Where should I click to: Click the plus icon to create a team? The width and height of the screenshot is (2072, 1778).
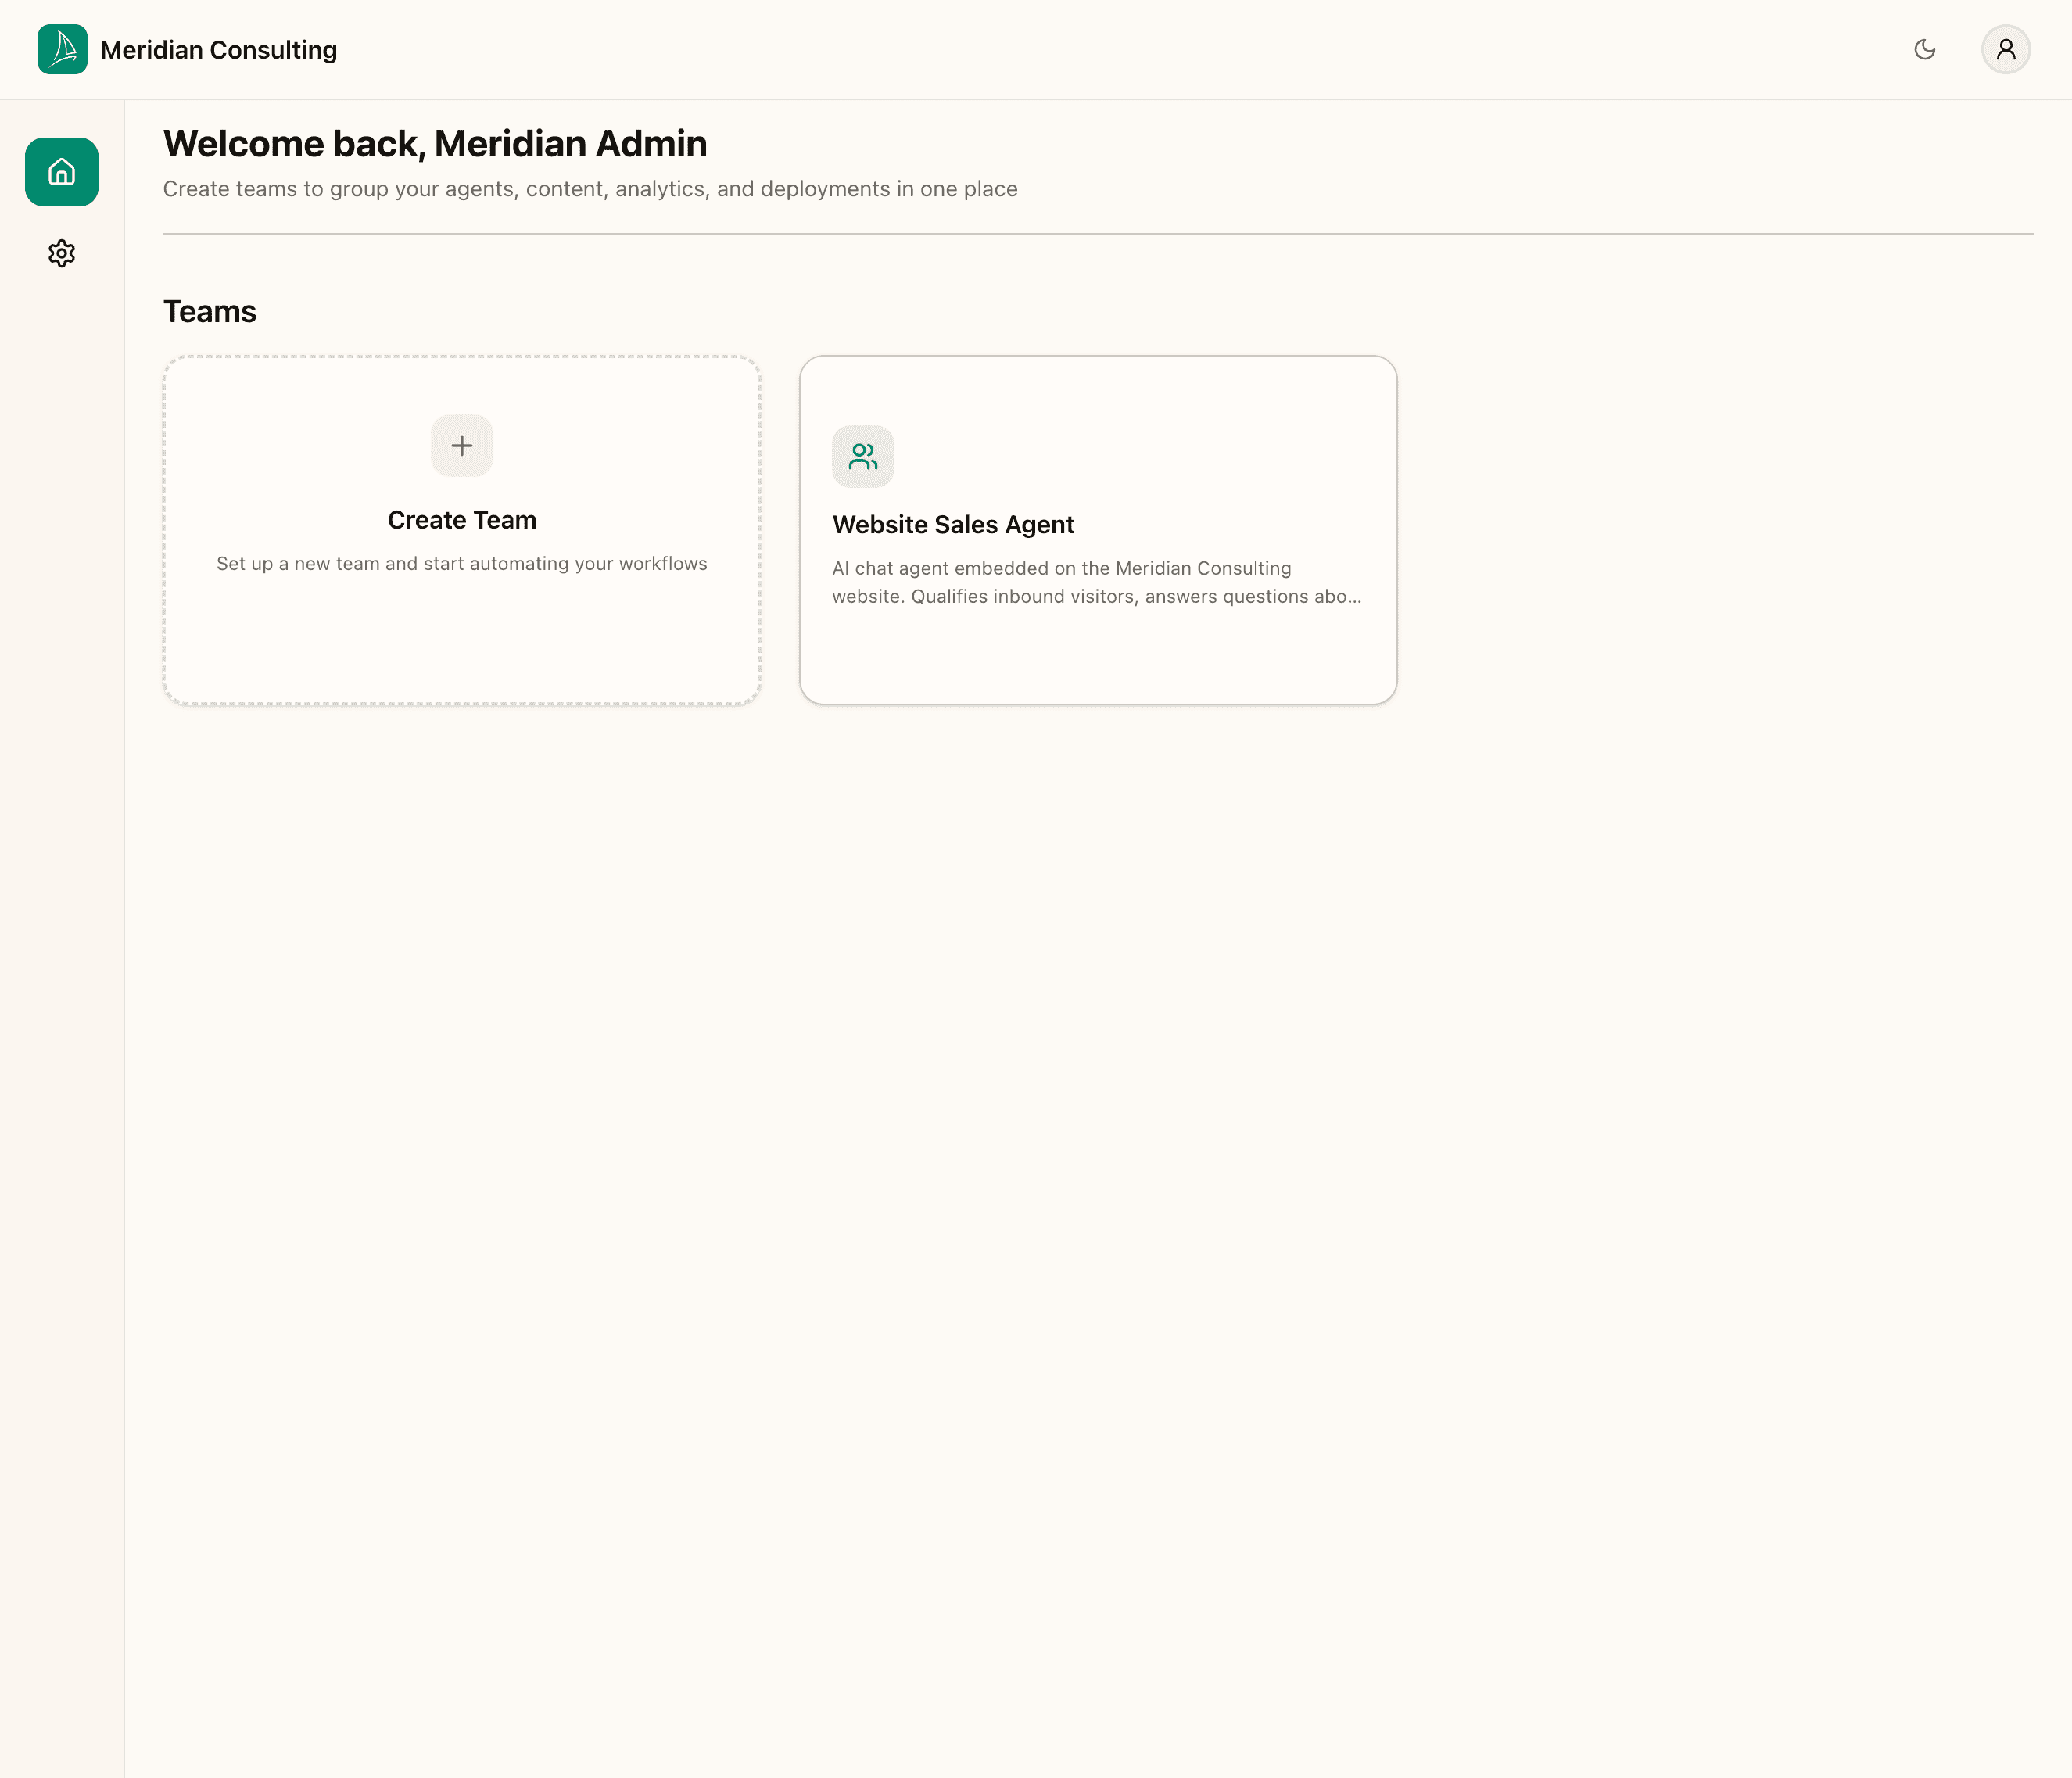pos(462,445)
